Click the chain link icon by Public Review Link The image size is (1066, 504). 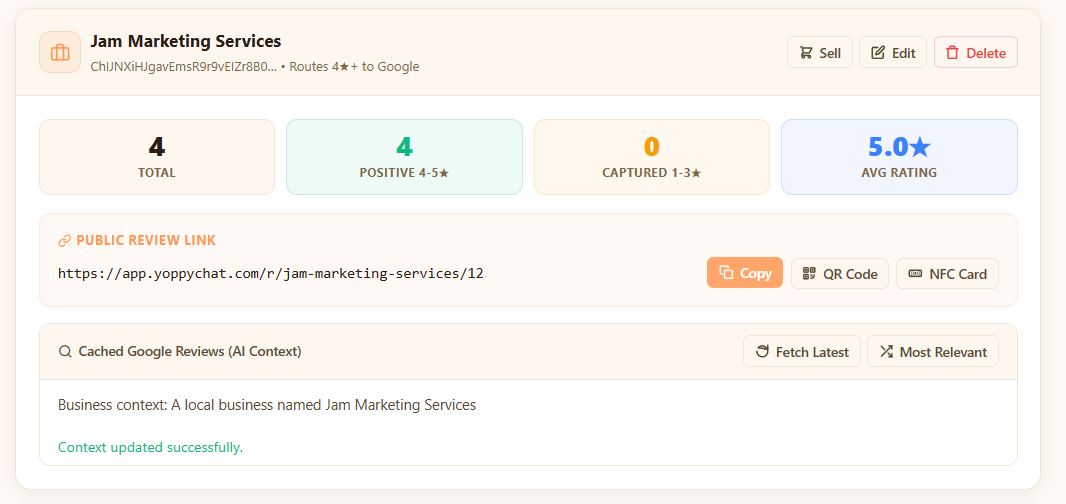click(x=65, y=241)
